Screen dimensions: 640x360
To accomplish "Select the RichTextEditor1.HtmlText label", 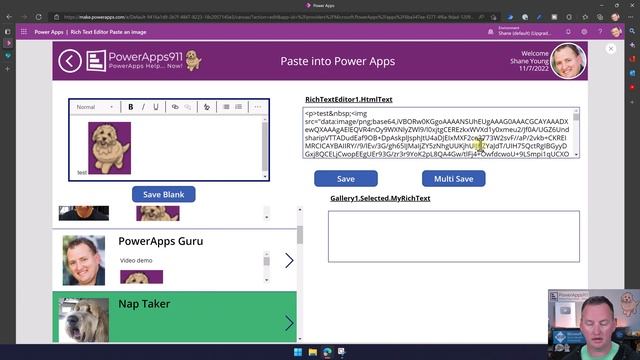I will 349,99.
